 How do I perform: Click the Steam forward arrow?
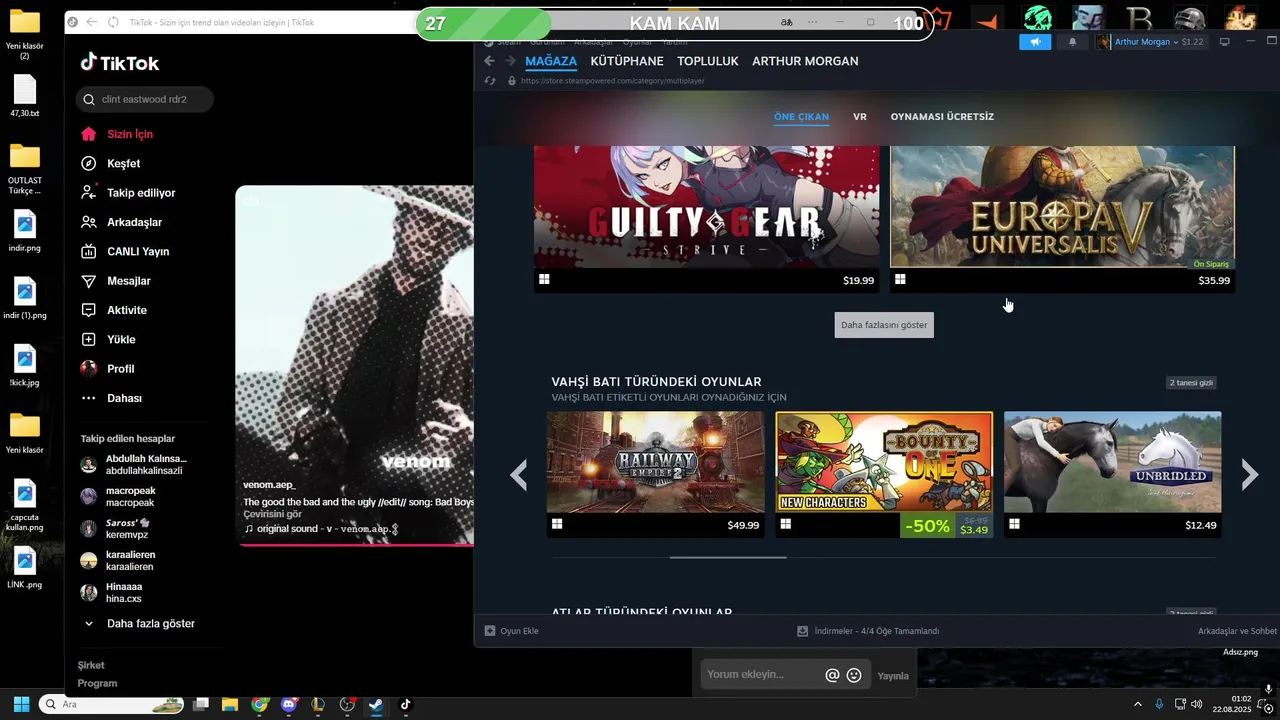click(510, 61)
